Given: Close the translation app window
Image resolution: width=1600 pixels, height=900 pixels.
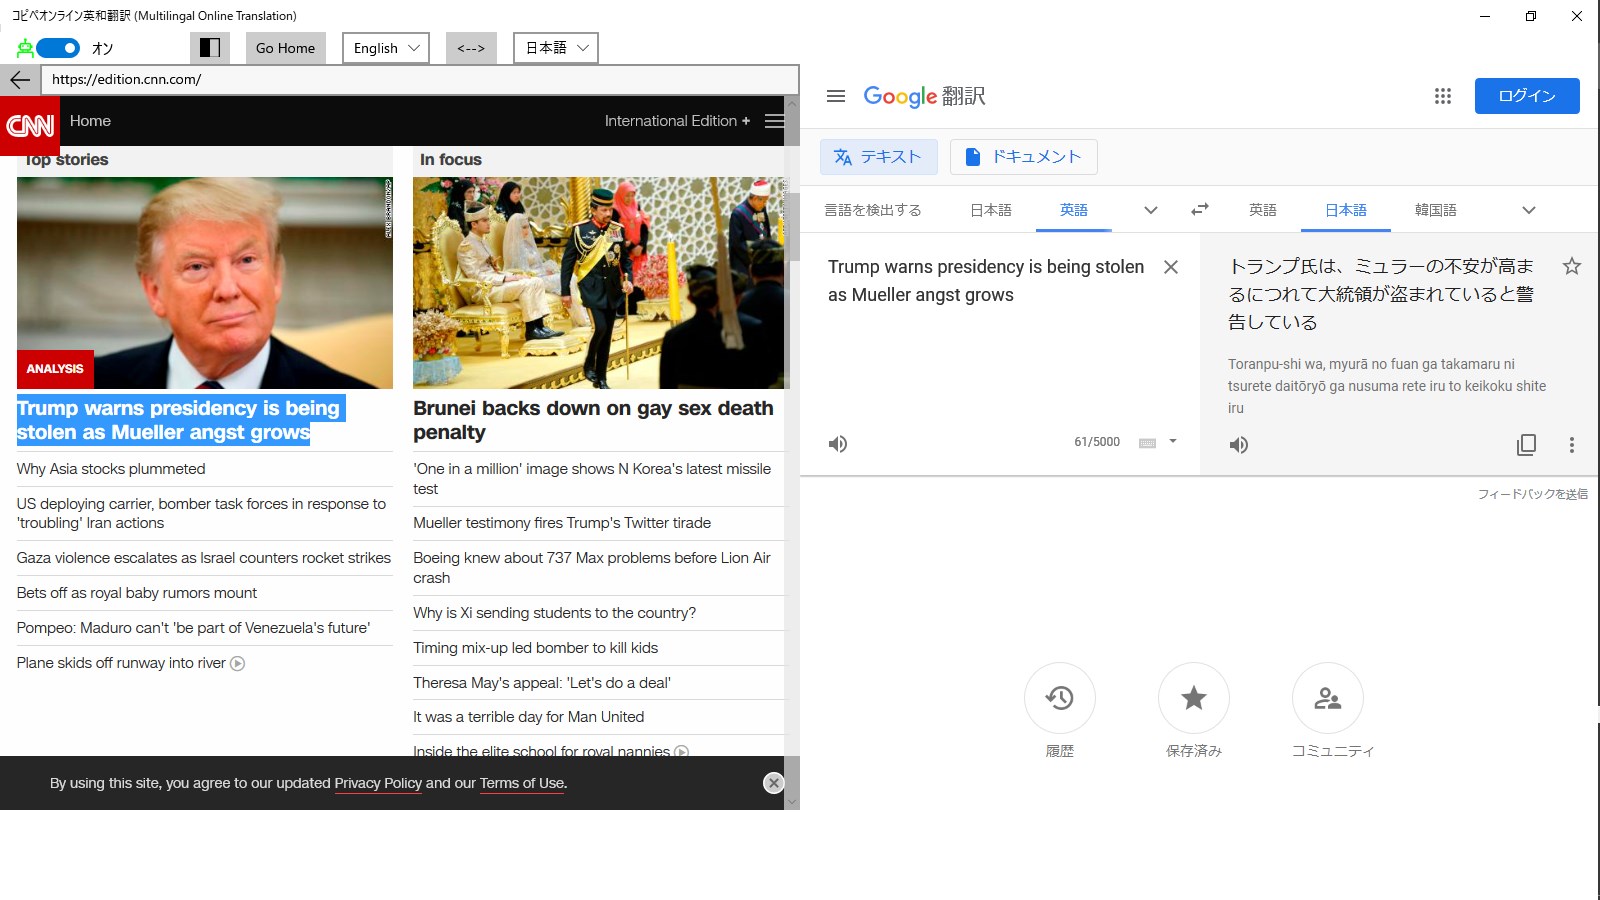Looking at the screenshot, I should [1577, 16].
